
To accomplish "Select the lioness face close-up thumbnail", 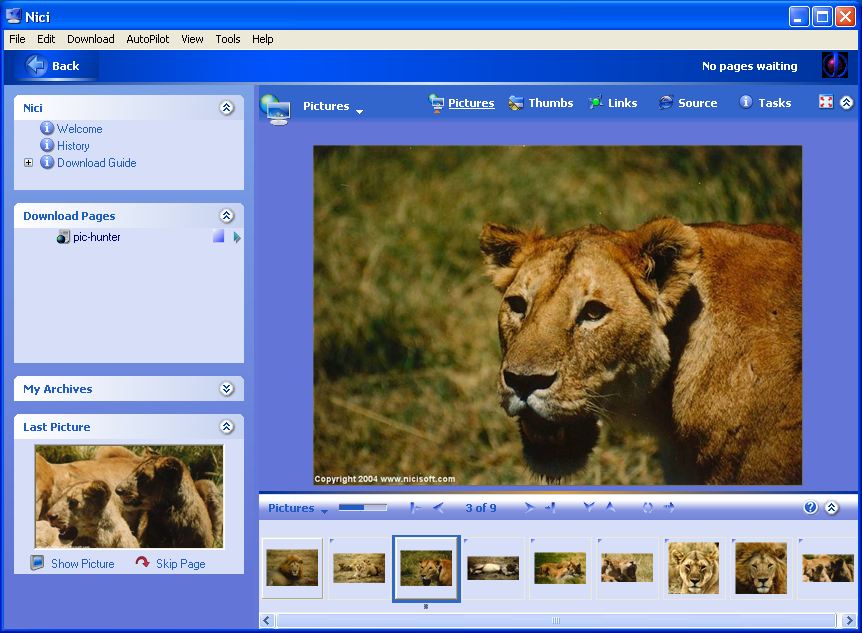I will click(x=694, y=568).
